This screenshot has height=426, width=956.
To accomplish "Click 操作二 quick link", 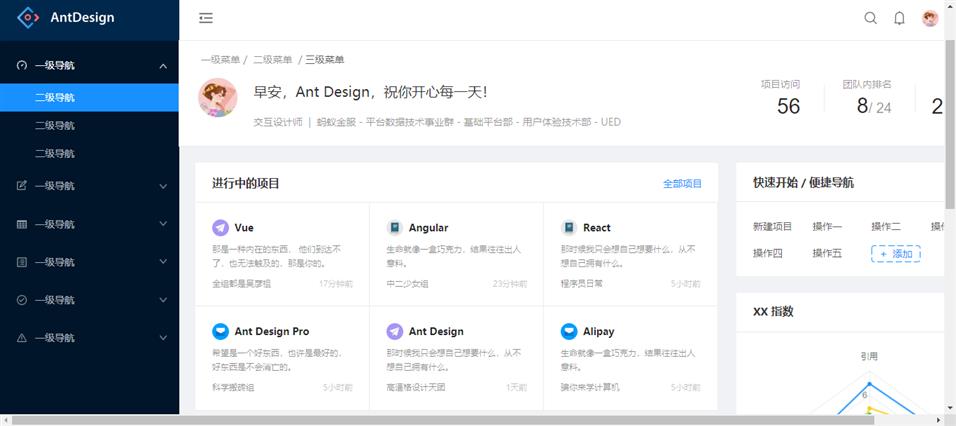I will click(x=886, y=227).
